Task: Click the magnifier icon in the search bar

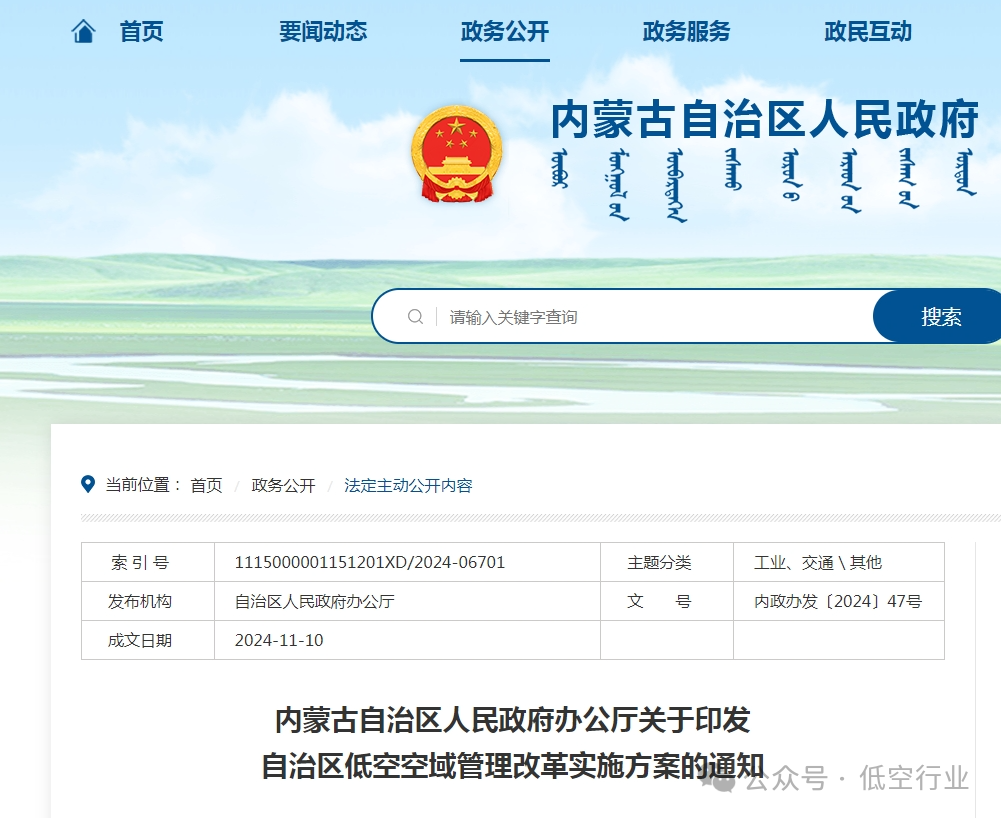Action: coord(415,316)
